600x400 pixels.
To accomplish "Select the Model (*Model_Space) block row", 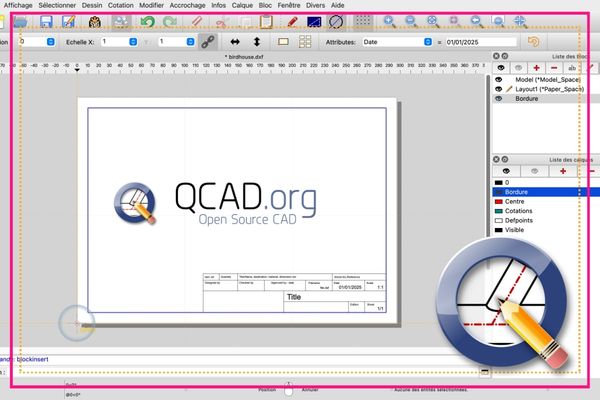I will tap(546, 80).
